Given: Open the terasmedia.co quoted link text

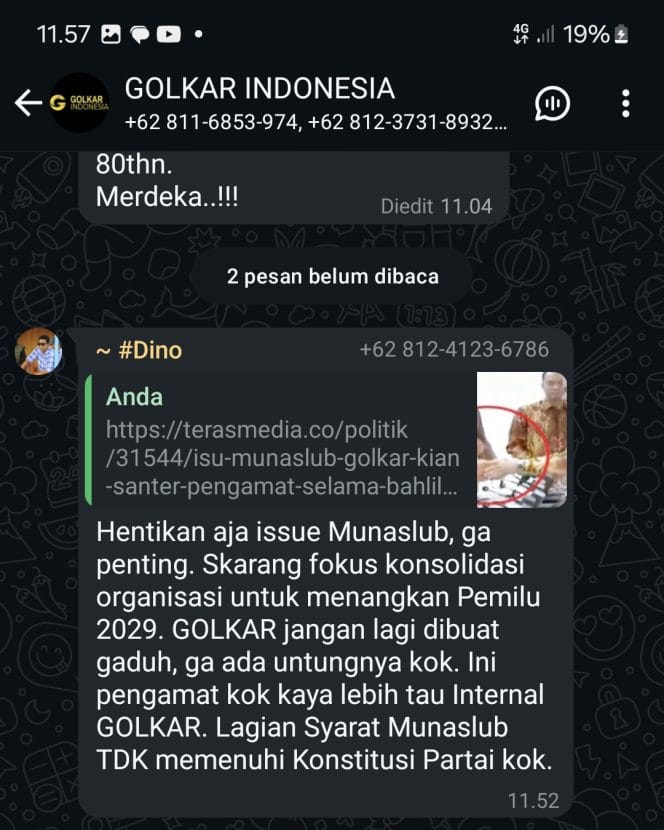Looking at the screenshot, I should [x=282, y=458].
